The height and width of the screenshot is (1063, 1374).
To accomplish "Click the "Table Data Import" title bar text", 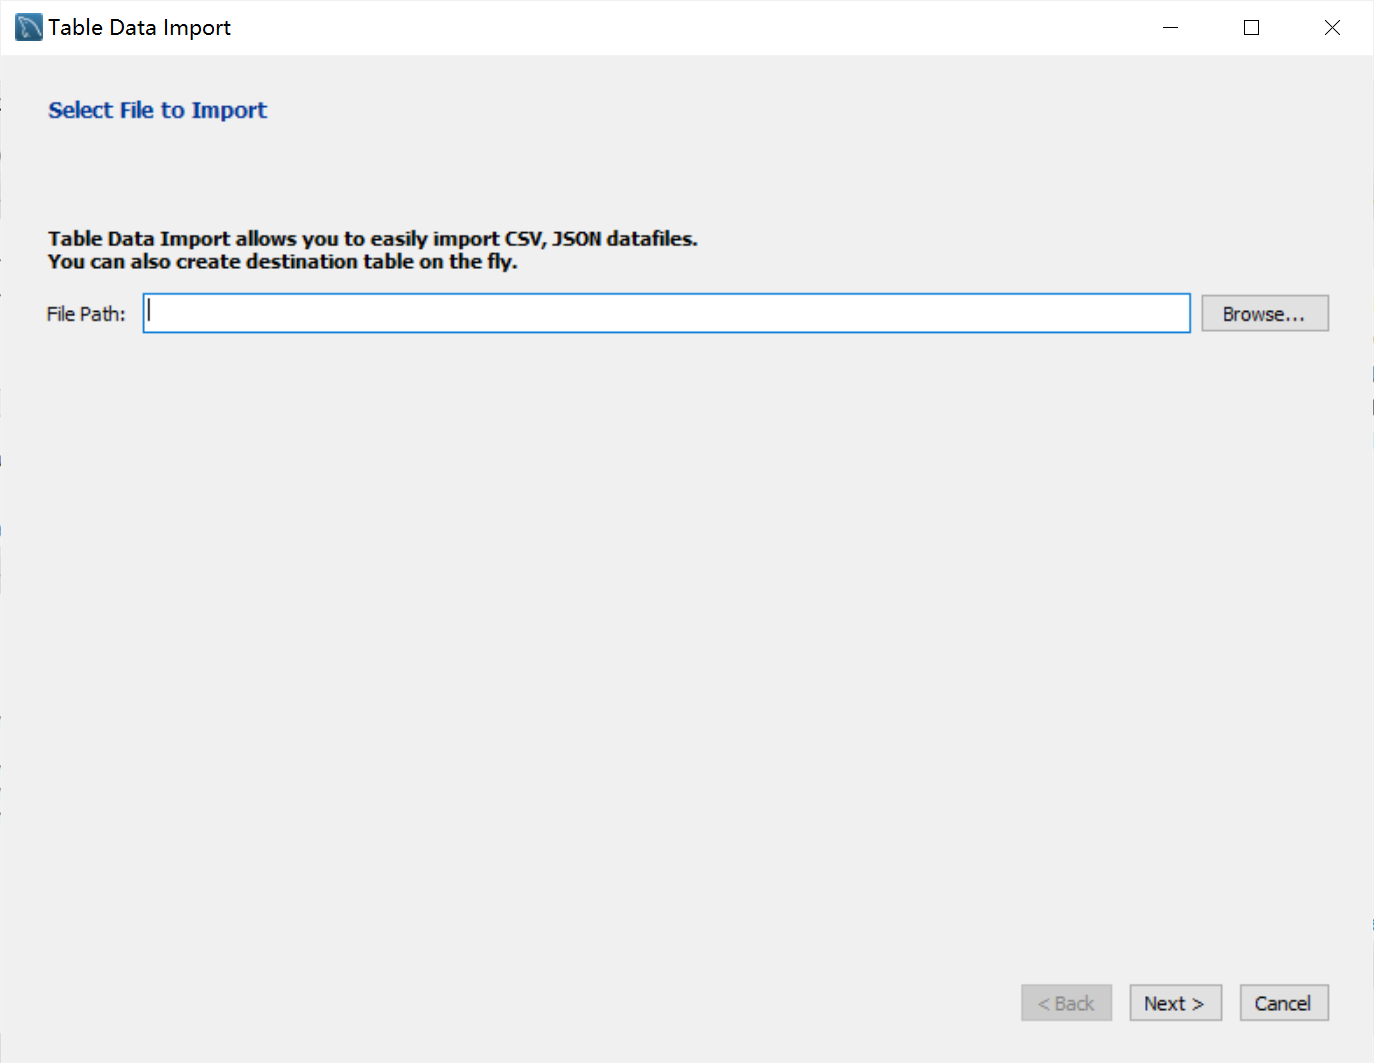I will pos(139,28).
